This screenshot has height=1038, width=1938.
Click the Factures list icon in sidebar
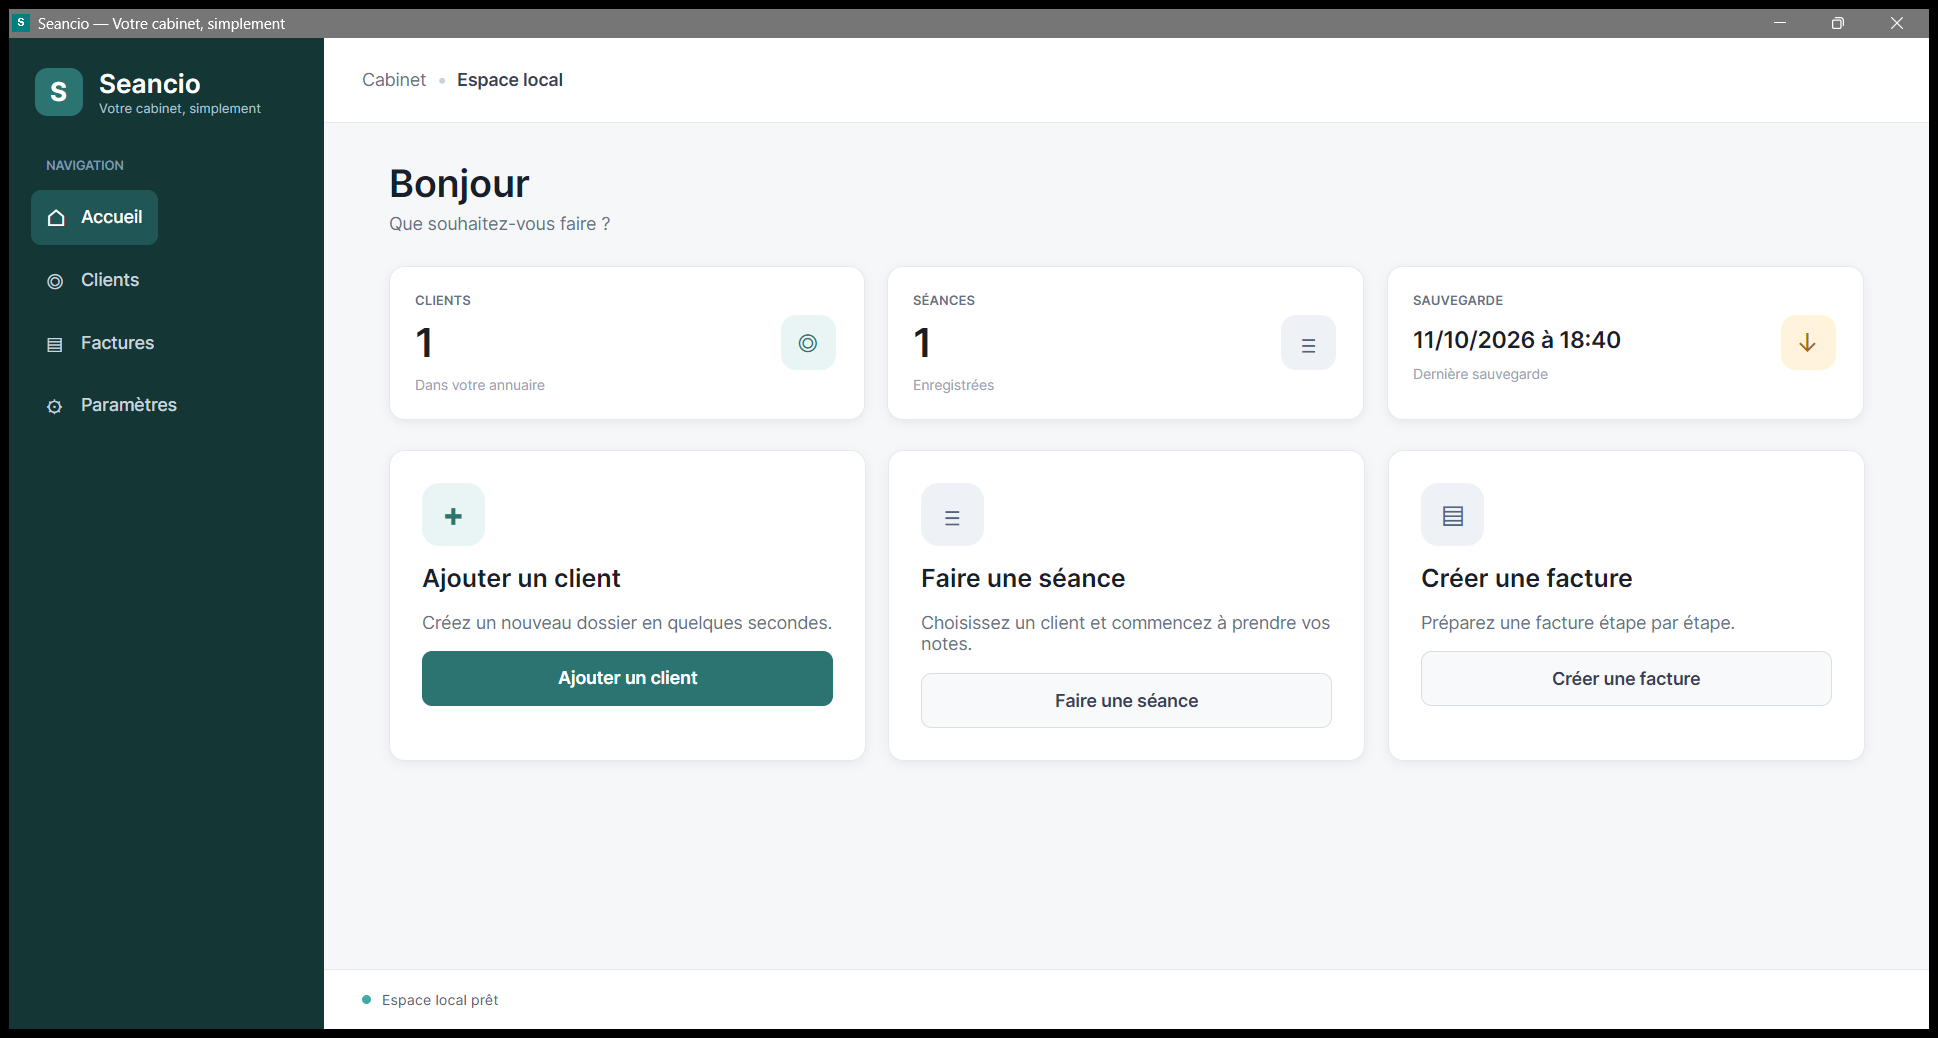[55, 344]
